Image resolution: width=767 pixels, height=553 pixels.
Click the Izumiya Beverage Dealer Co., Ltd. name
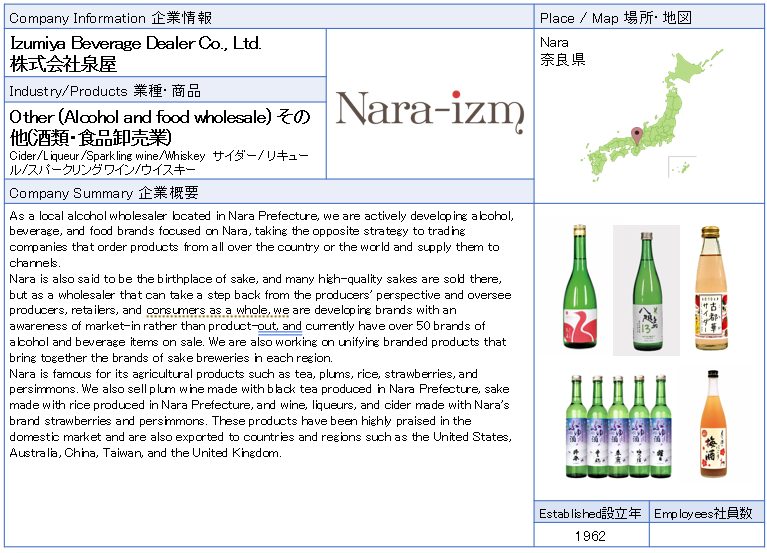(135, 43)
